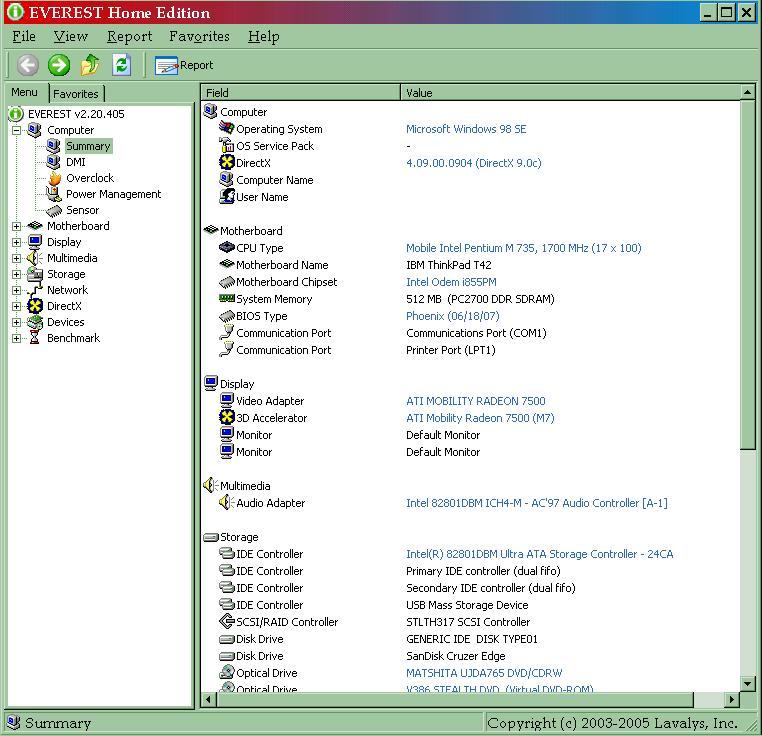Click the Value column header

[x=571, y=92]
